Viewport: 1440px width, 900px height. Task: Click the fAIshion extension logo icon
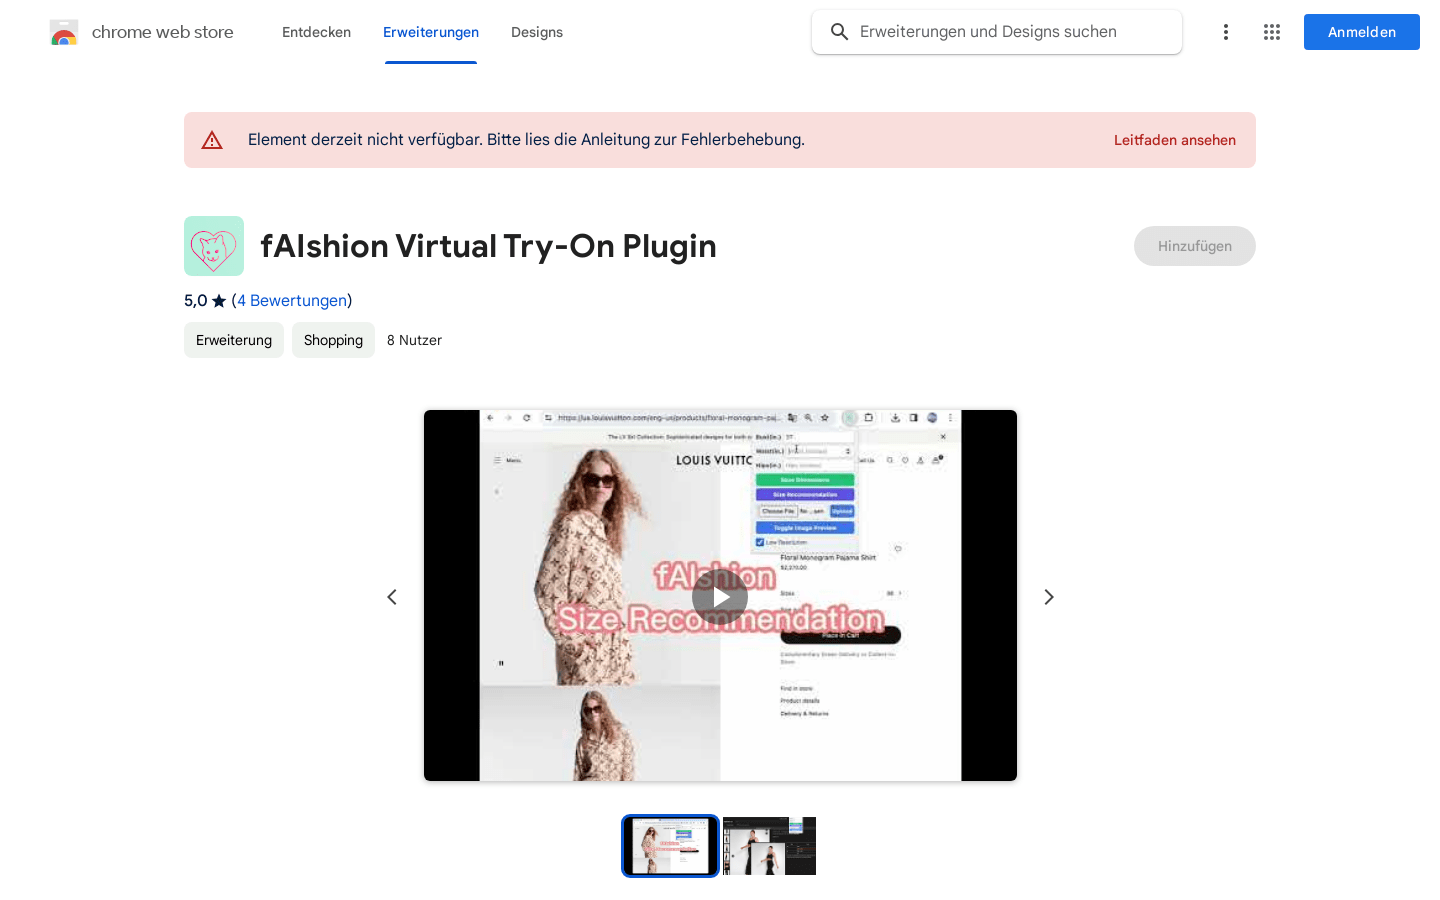pyautogui.click(x=214, y=246)
